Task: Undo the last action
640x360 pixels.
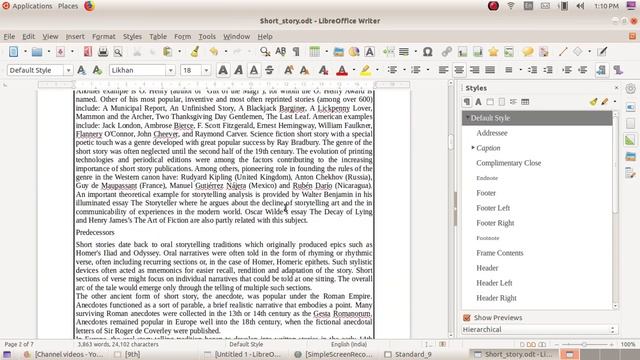Action: coord(213,52)
